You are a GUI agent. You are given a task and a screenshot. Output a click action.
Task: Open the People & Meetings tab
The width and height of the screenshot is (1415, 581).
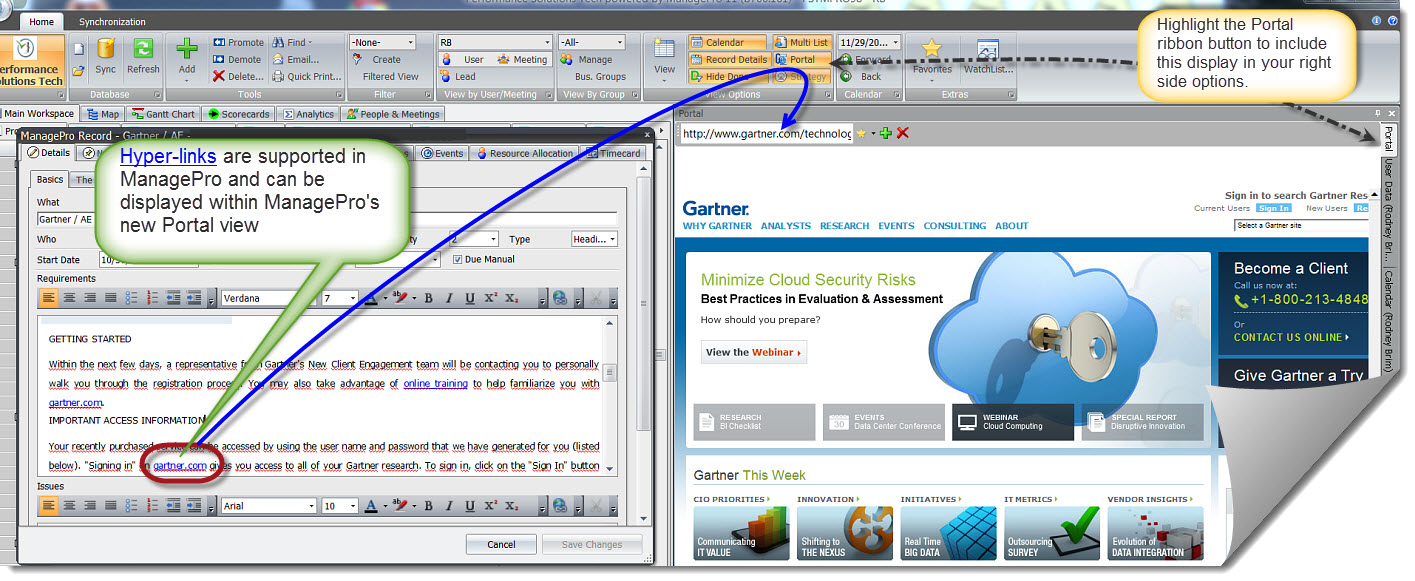tap(393, 114)
